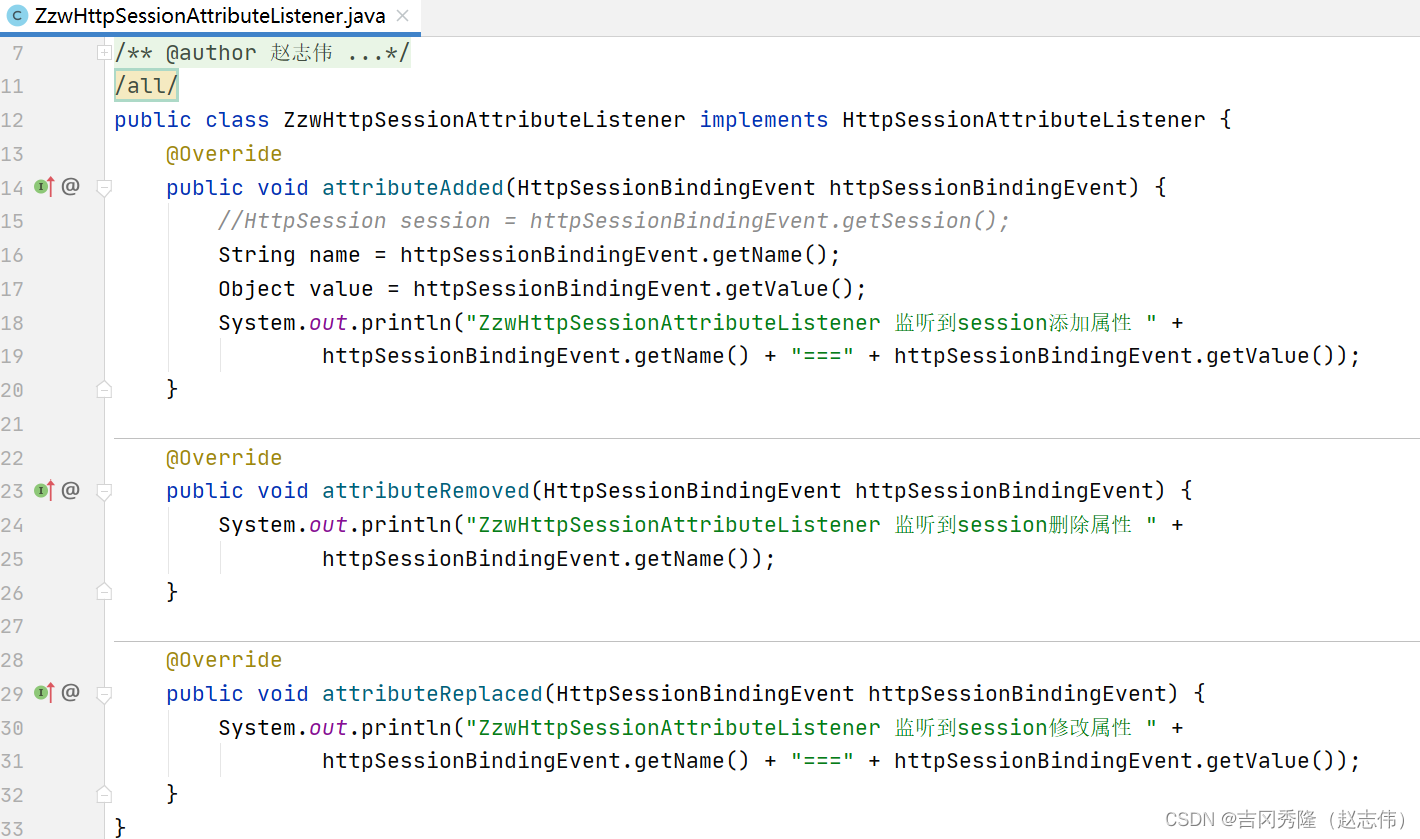Click line number 12 in the gutter

click(x=12, y=120)
